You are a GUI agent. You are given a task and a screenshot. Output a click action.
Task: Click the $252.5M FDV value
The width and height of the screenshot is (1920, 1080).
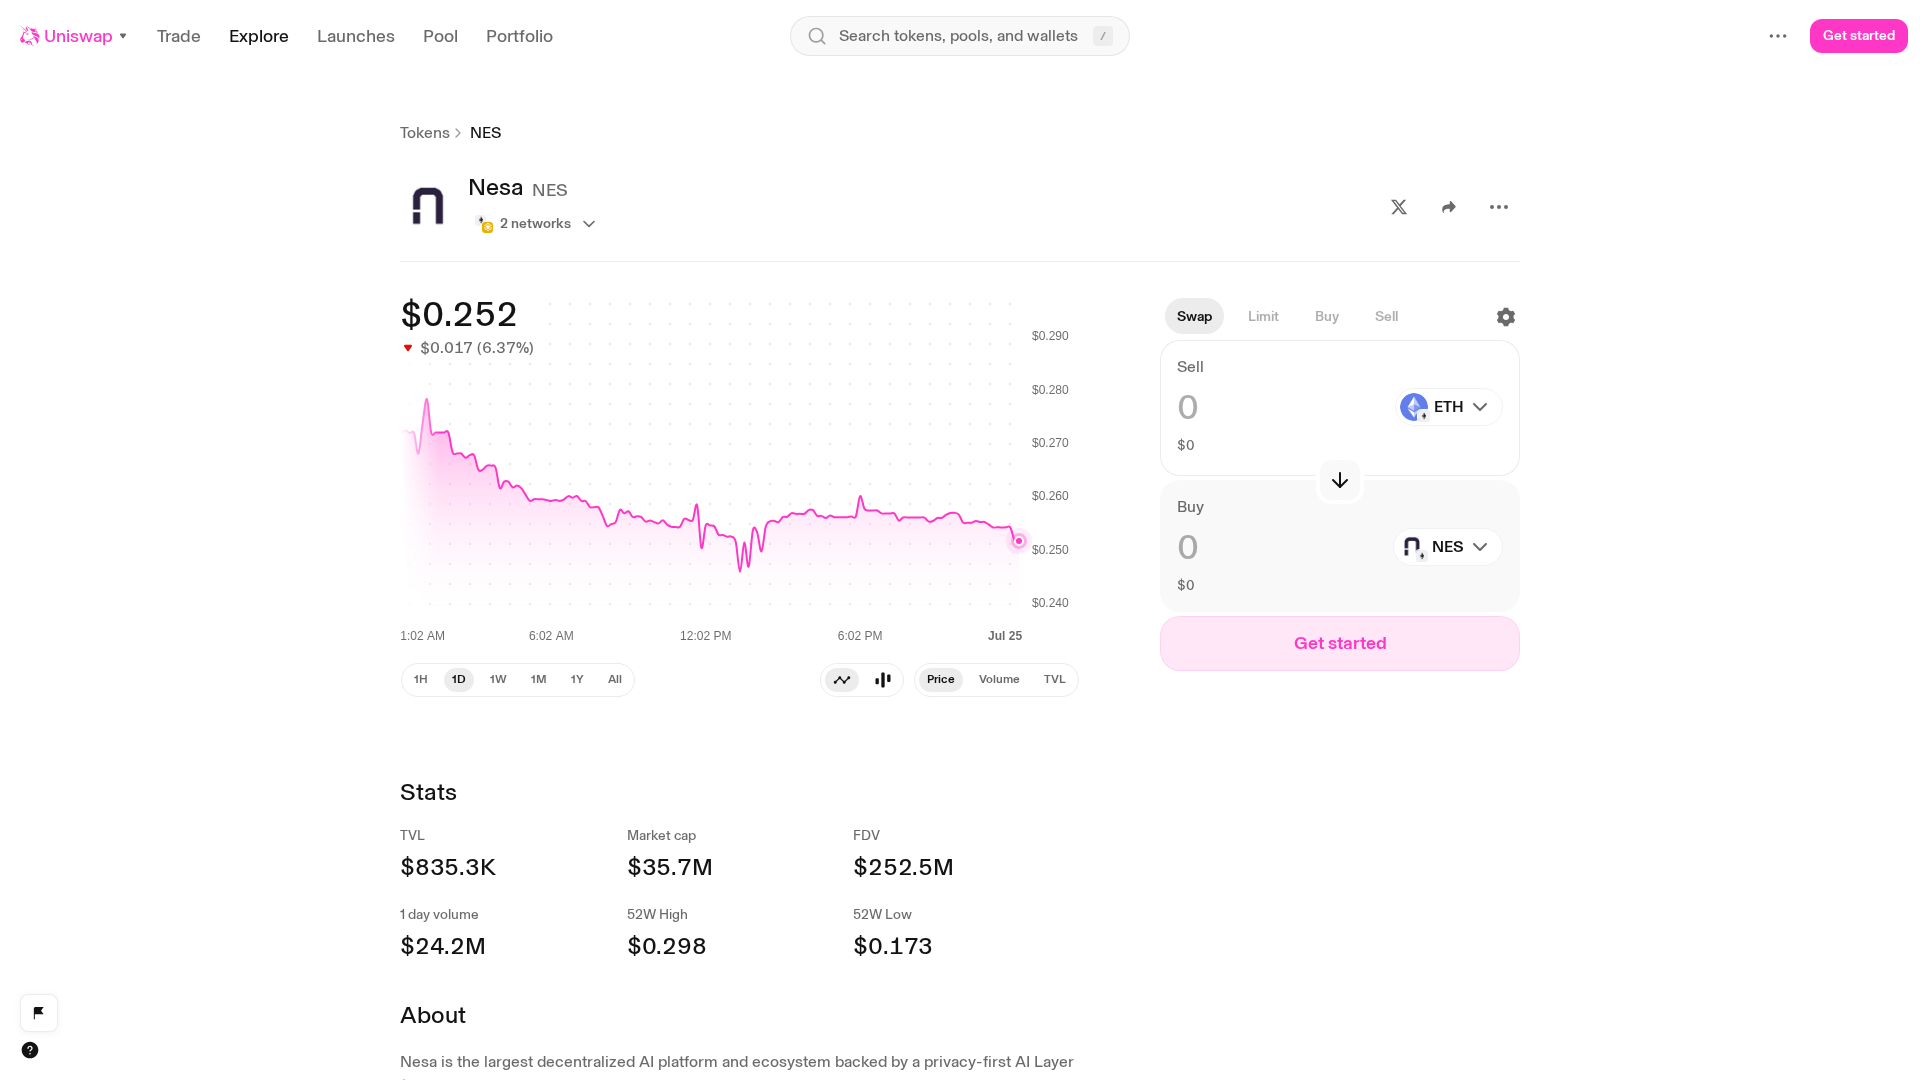[903, 867]
